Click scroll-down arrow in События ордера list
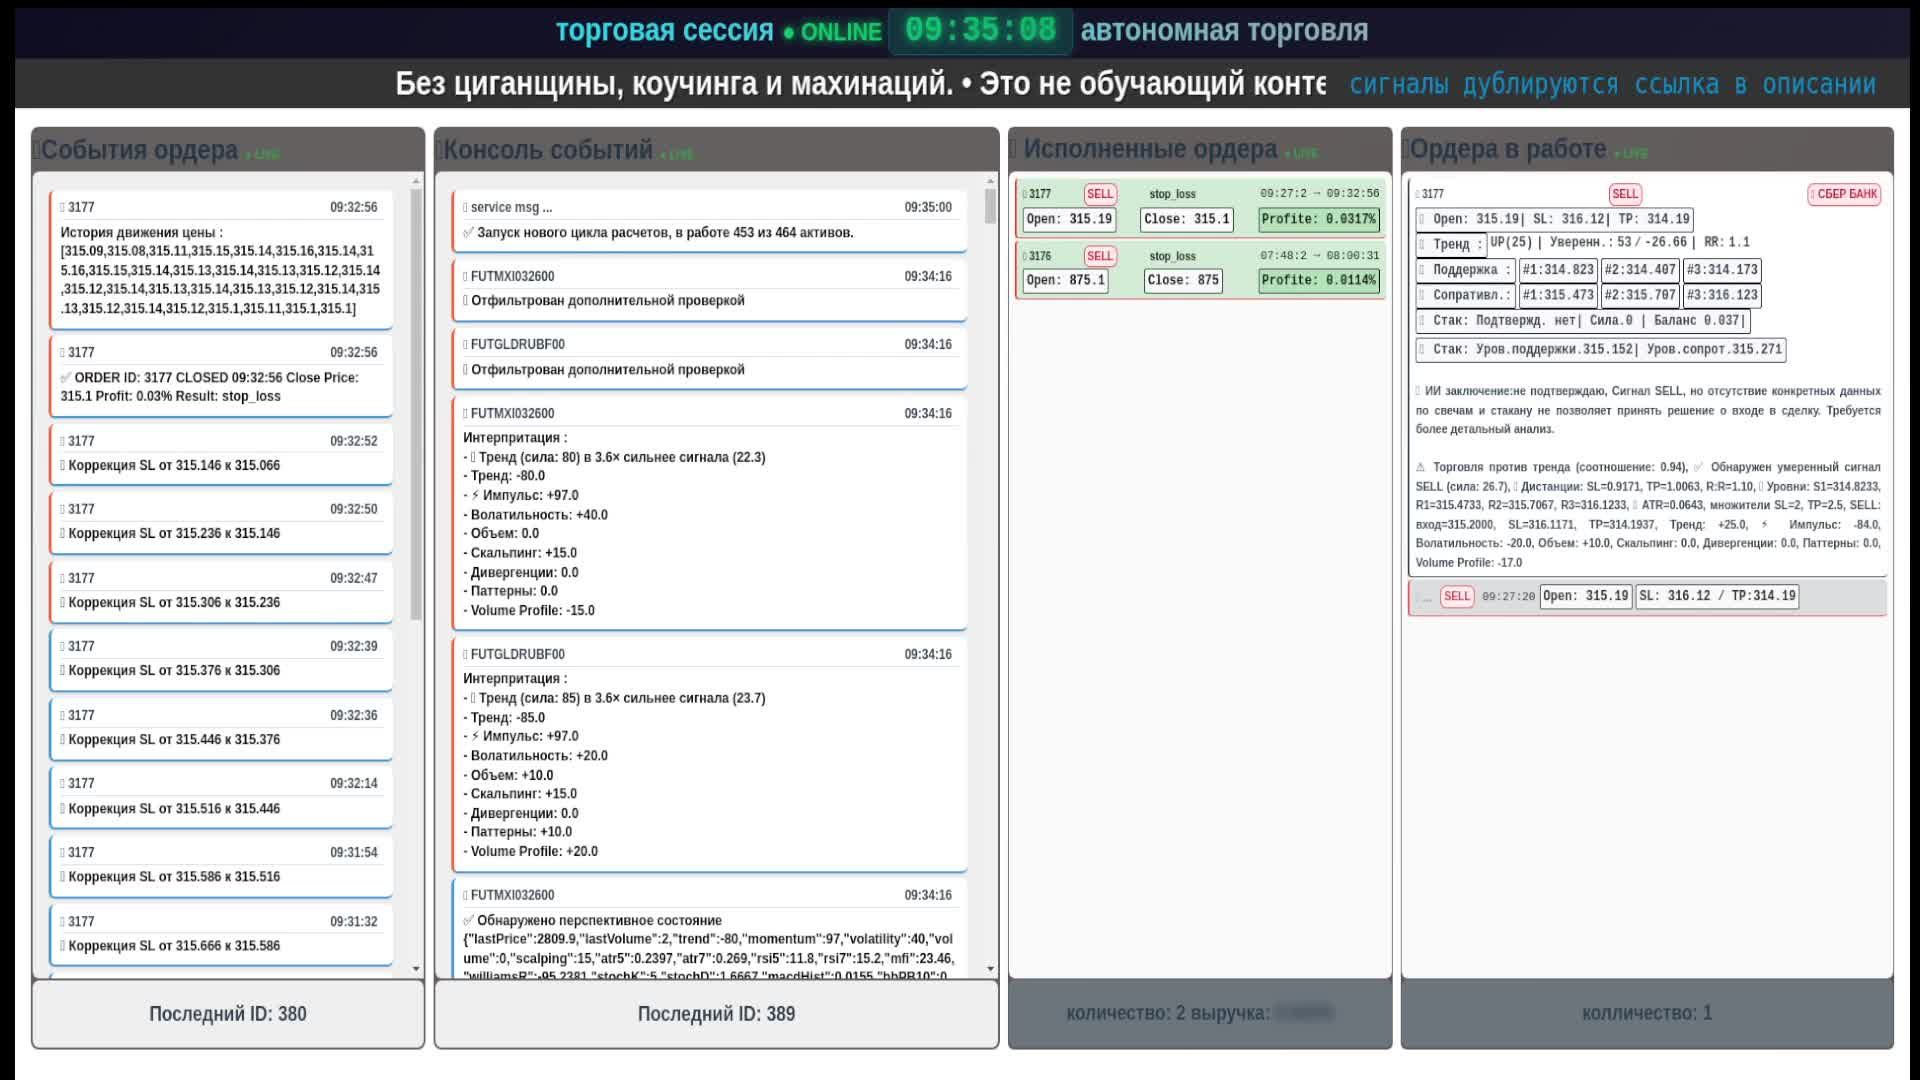Viewport: 1920px width, 1080px height. 416,969
